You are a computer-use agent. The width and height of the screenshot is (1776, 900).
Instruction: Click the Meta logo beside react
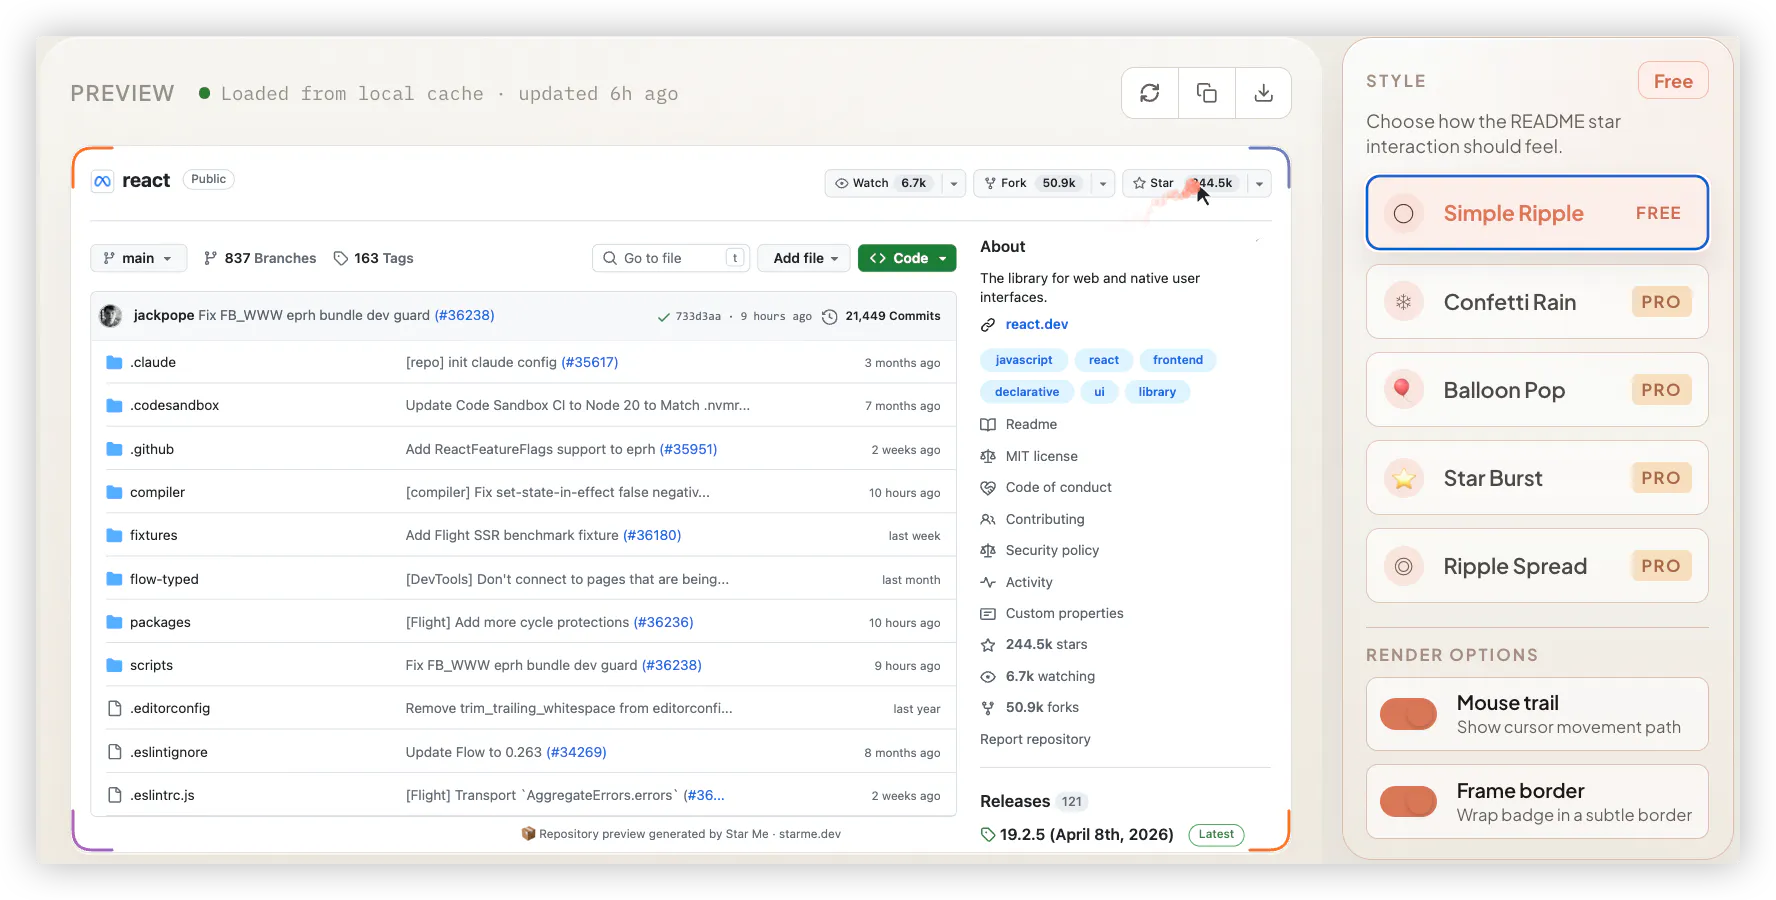[x=102, y=181]
